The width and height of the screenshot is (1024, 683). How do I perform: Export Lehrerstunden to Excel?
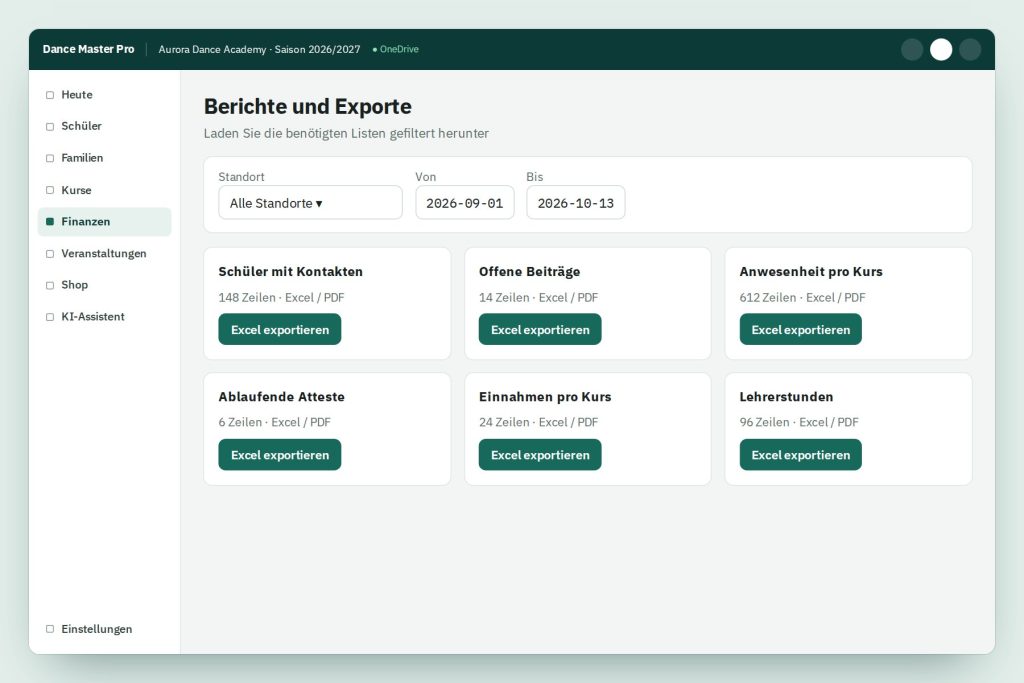tap(801, 455)
